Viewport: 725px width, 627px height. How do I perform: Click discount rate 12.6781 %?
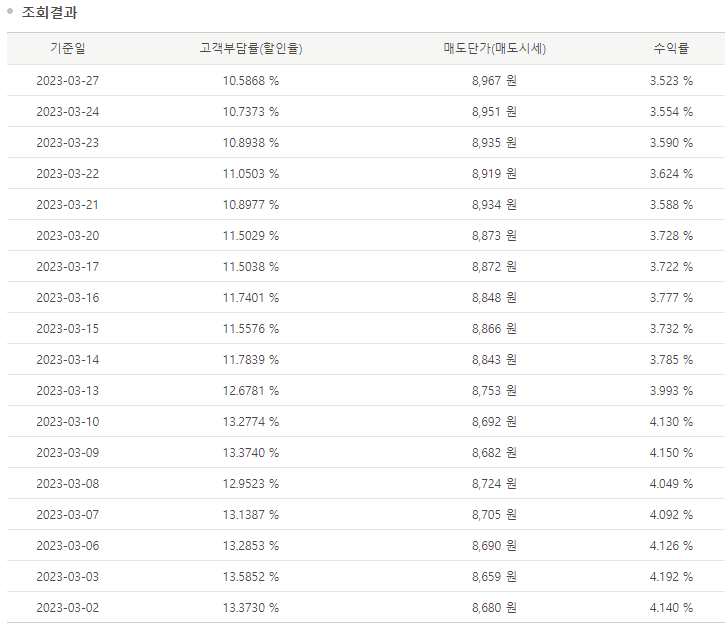(x=251, y=390)
